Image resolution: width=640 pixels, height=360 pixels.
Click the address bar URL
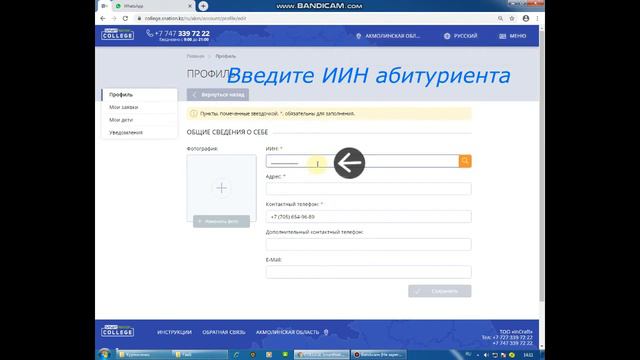[x=195, y=18]
